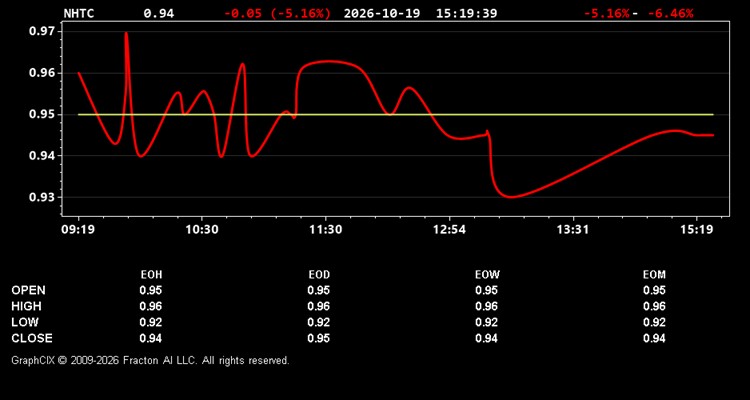Click the HIGH row label
Viewport: 750px width, 400px height.
pyautogui.click(x=26, y=306)
